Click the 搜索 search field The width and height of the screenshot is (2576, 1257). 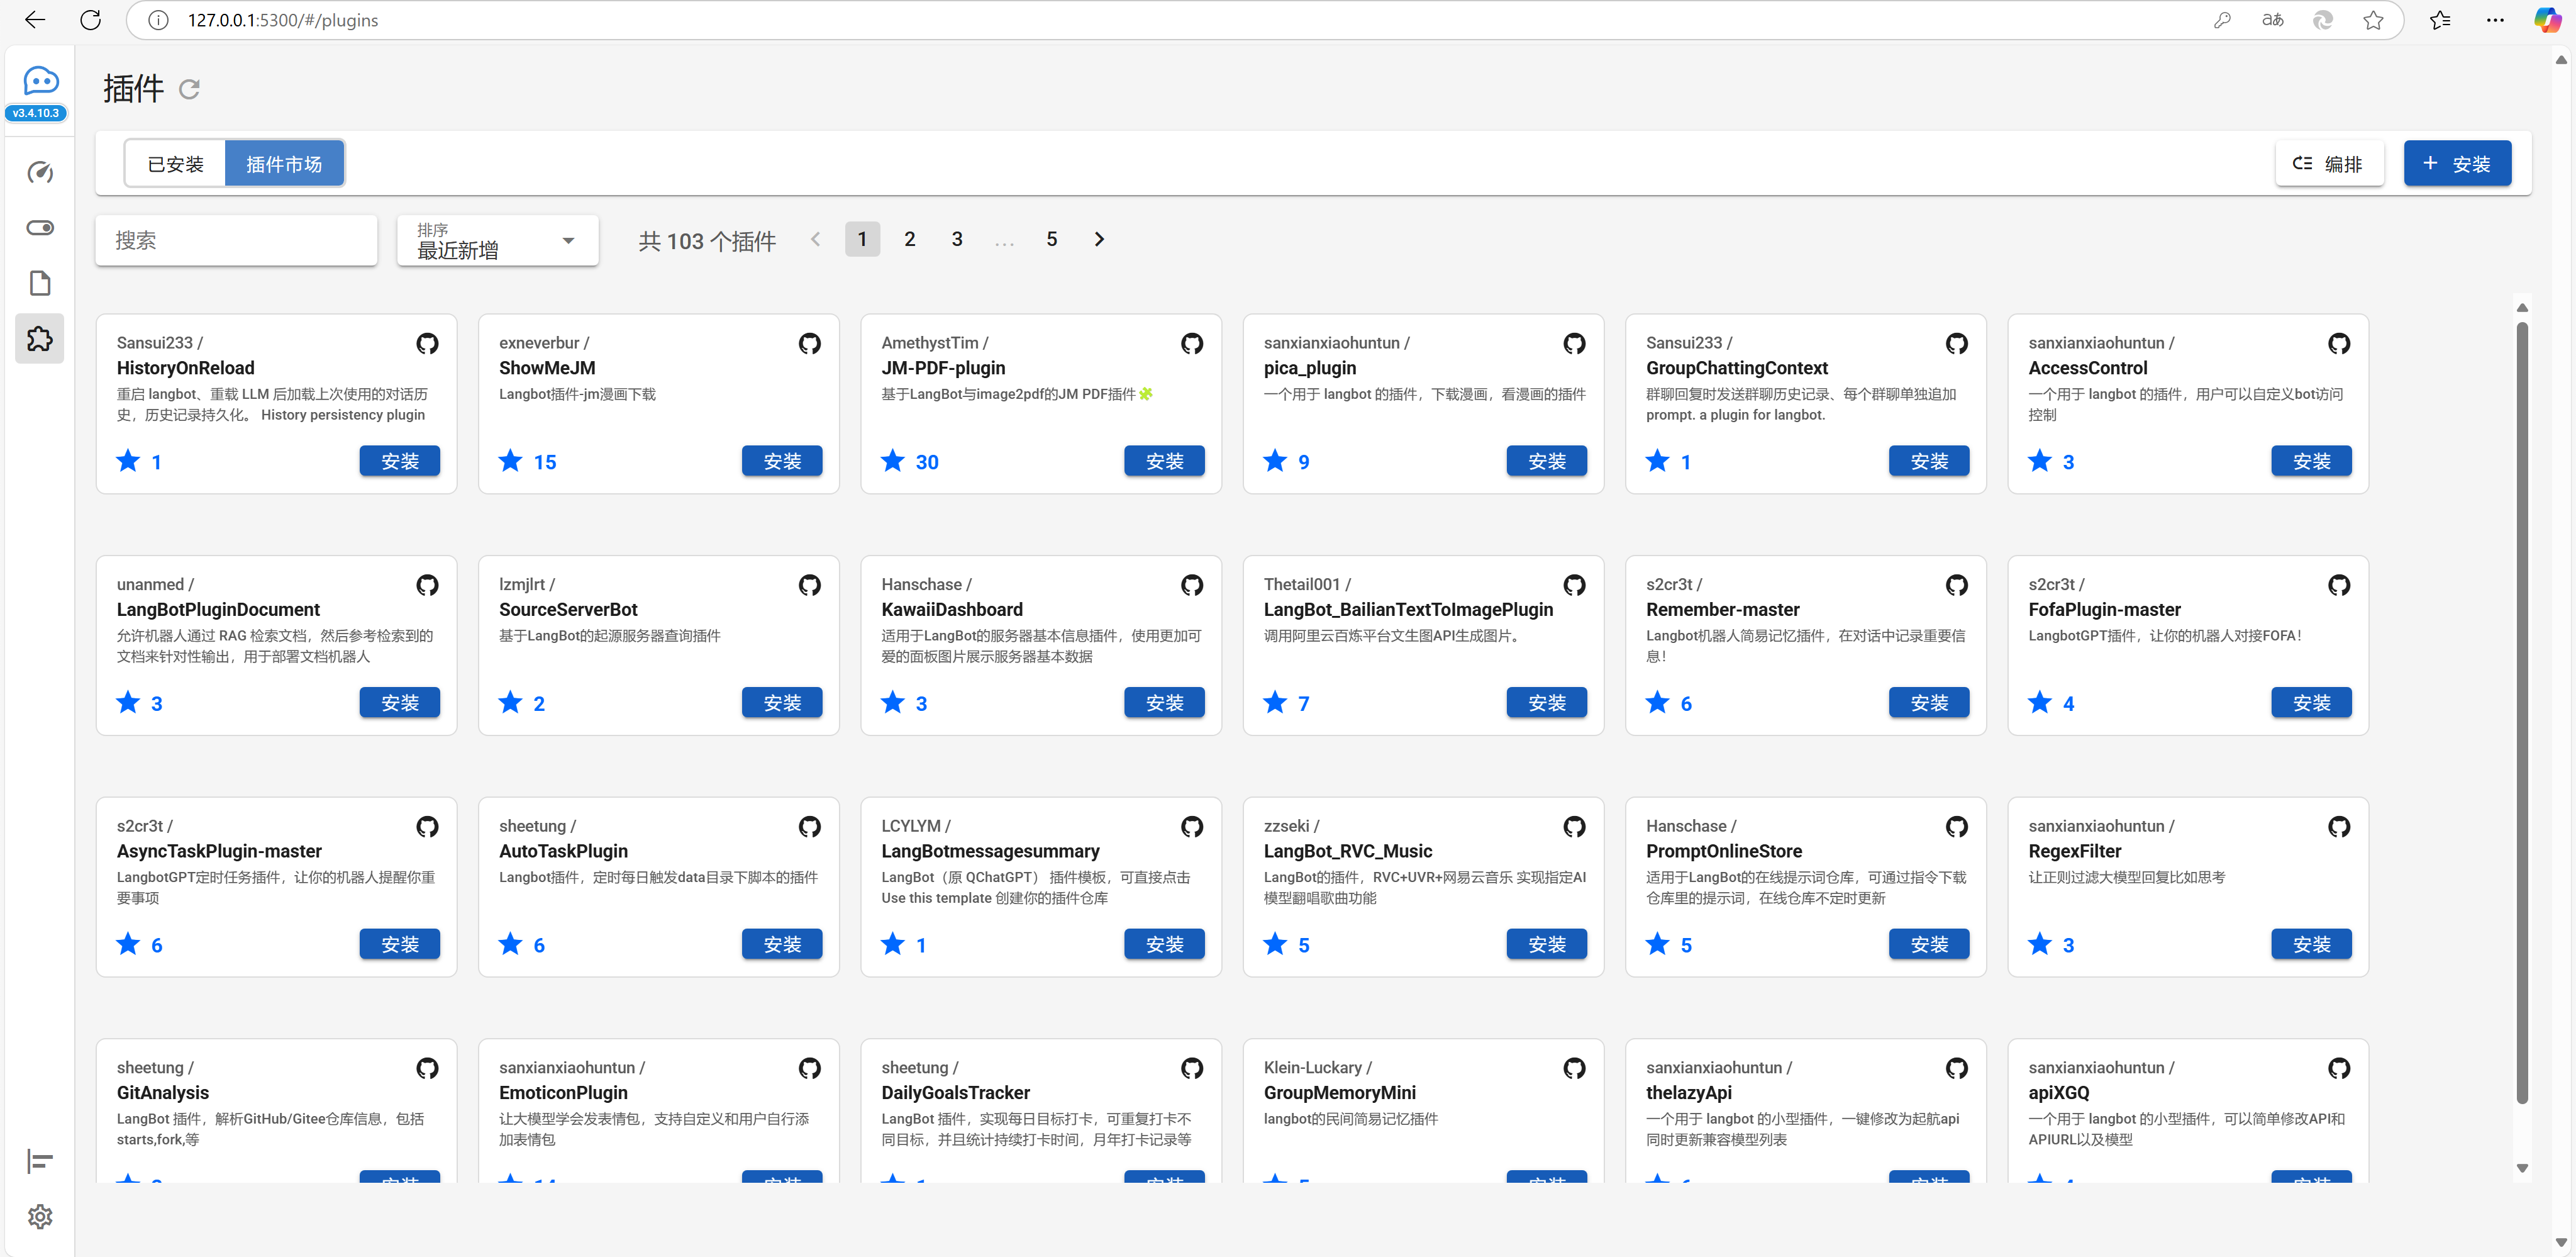tap(236, 241)
